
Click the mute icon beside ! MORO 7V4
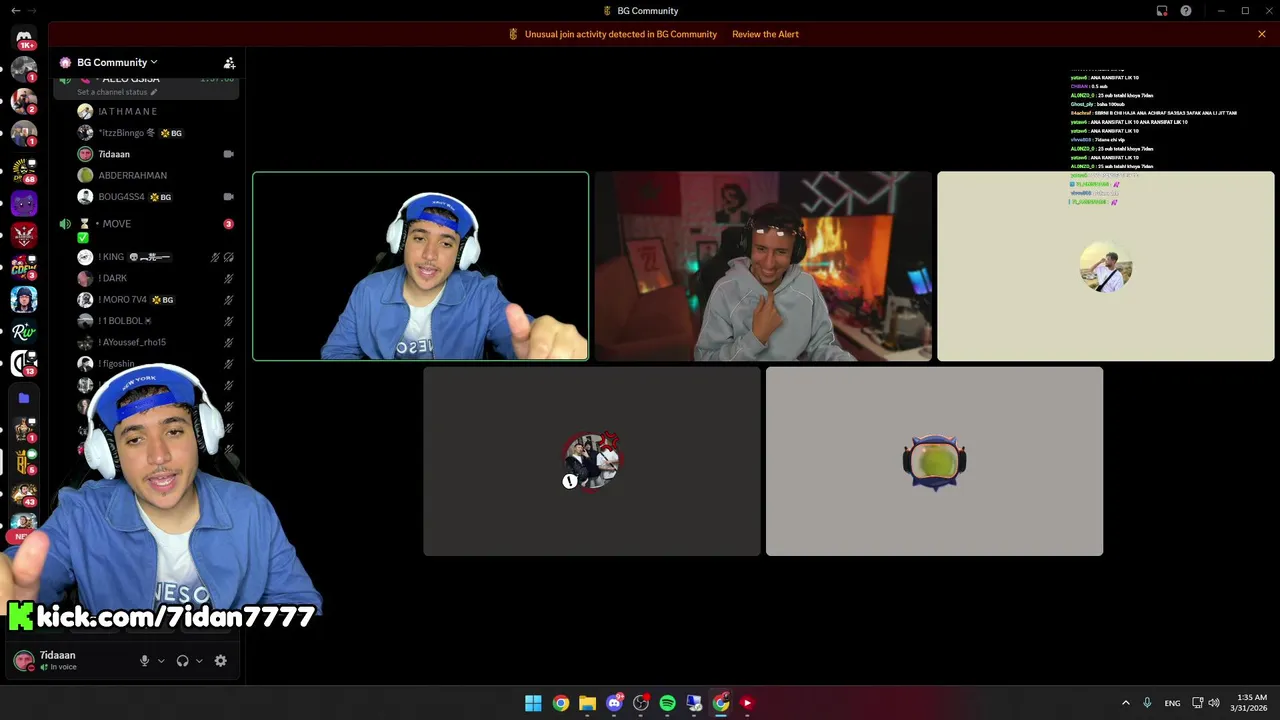coord(228,300)
